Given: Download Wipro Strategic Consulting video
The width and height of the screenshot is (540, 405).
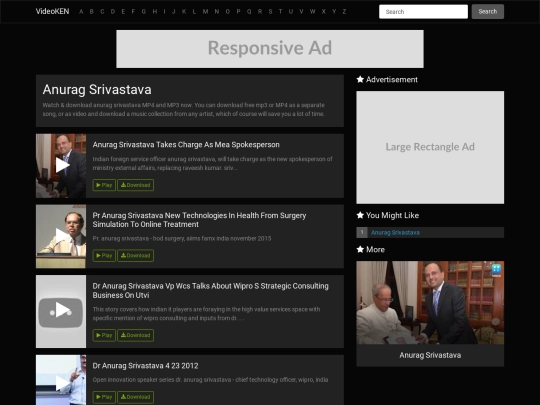Looking at the screenshot, I should click(x=136, y=335).
